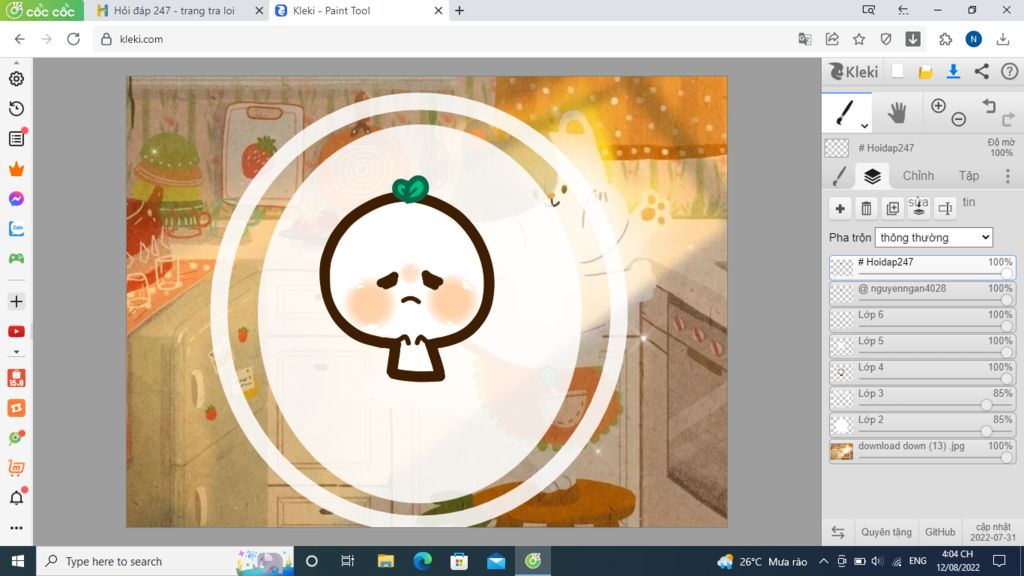Open the brush tool dropdown arrow
Screen dimensions: 1024x576
click(864, 125)
